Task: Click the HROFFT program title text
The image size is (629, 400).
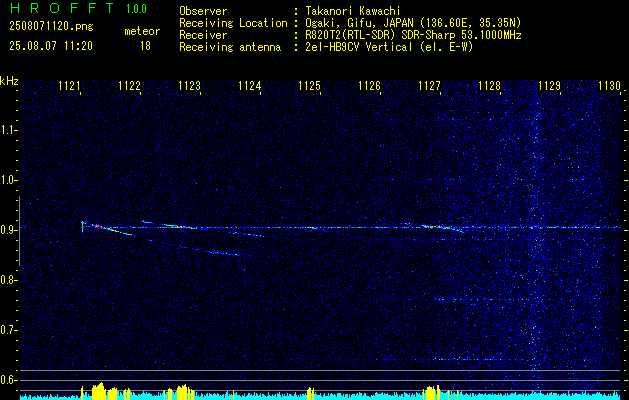Action: (x=62, y=8)
